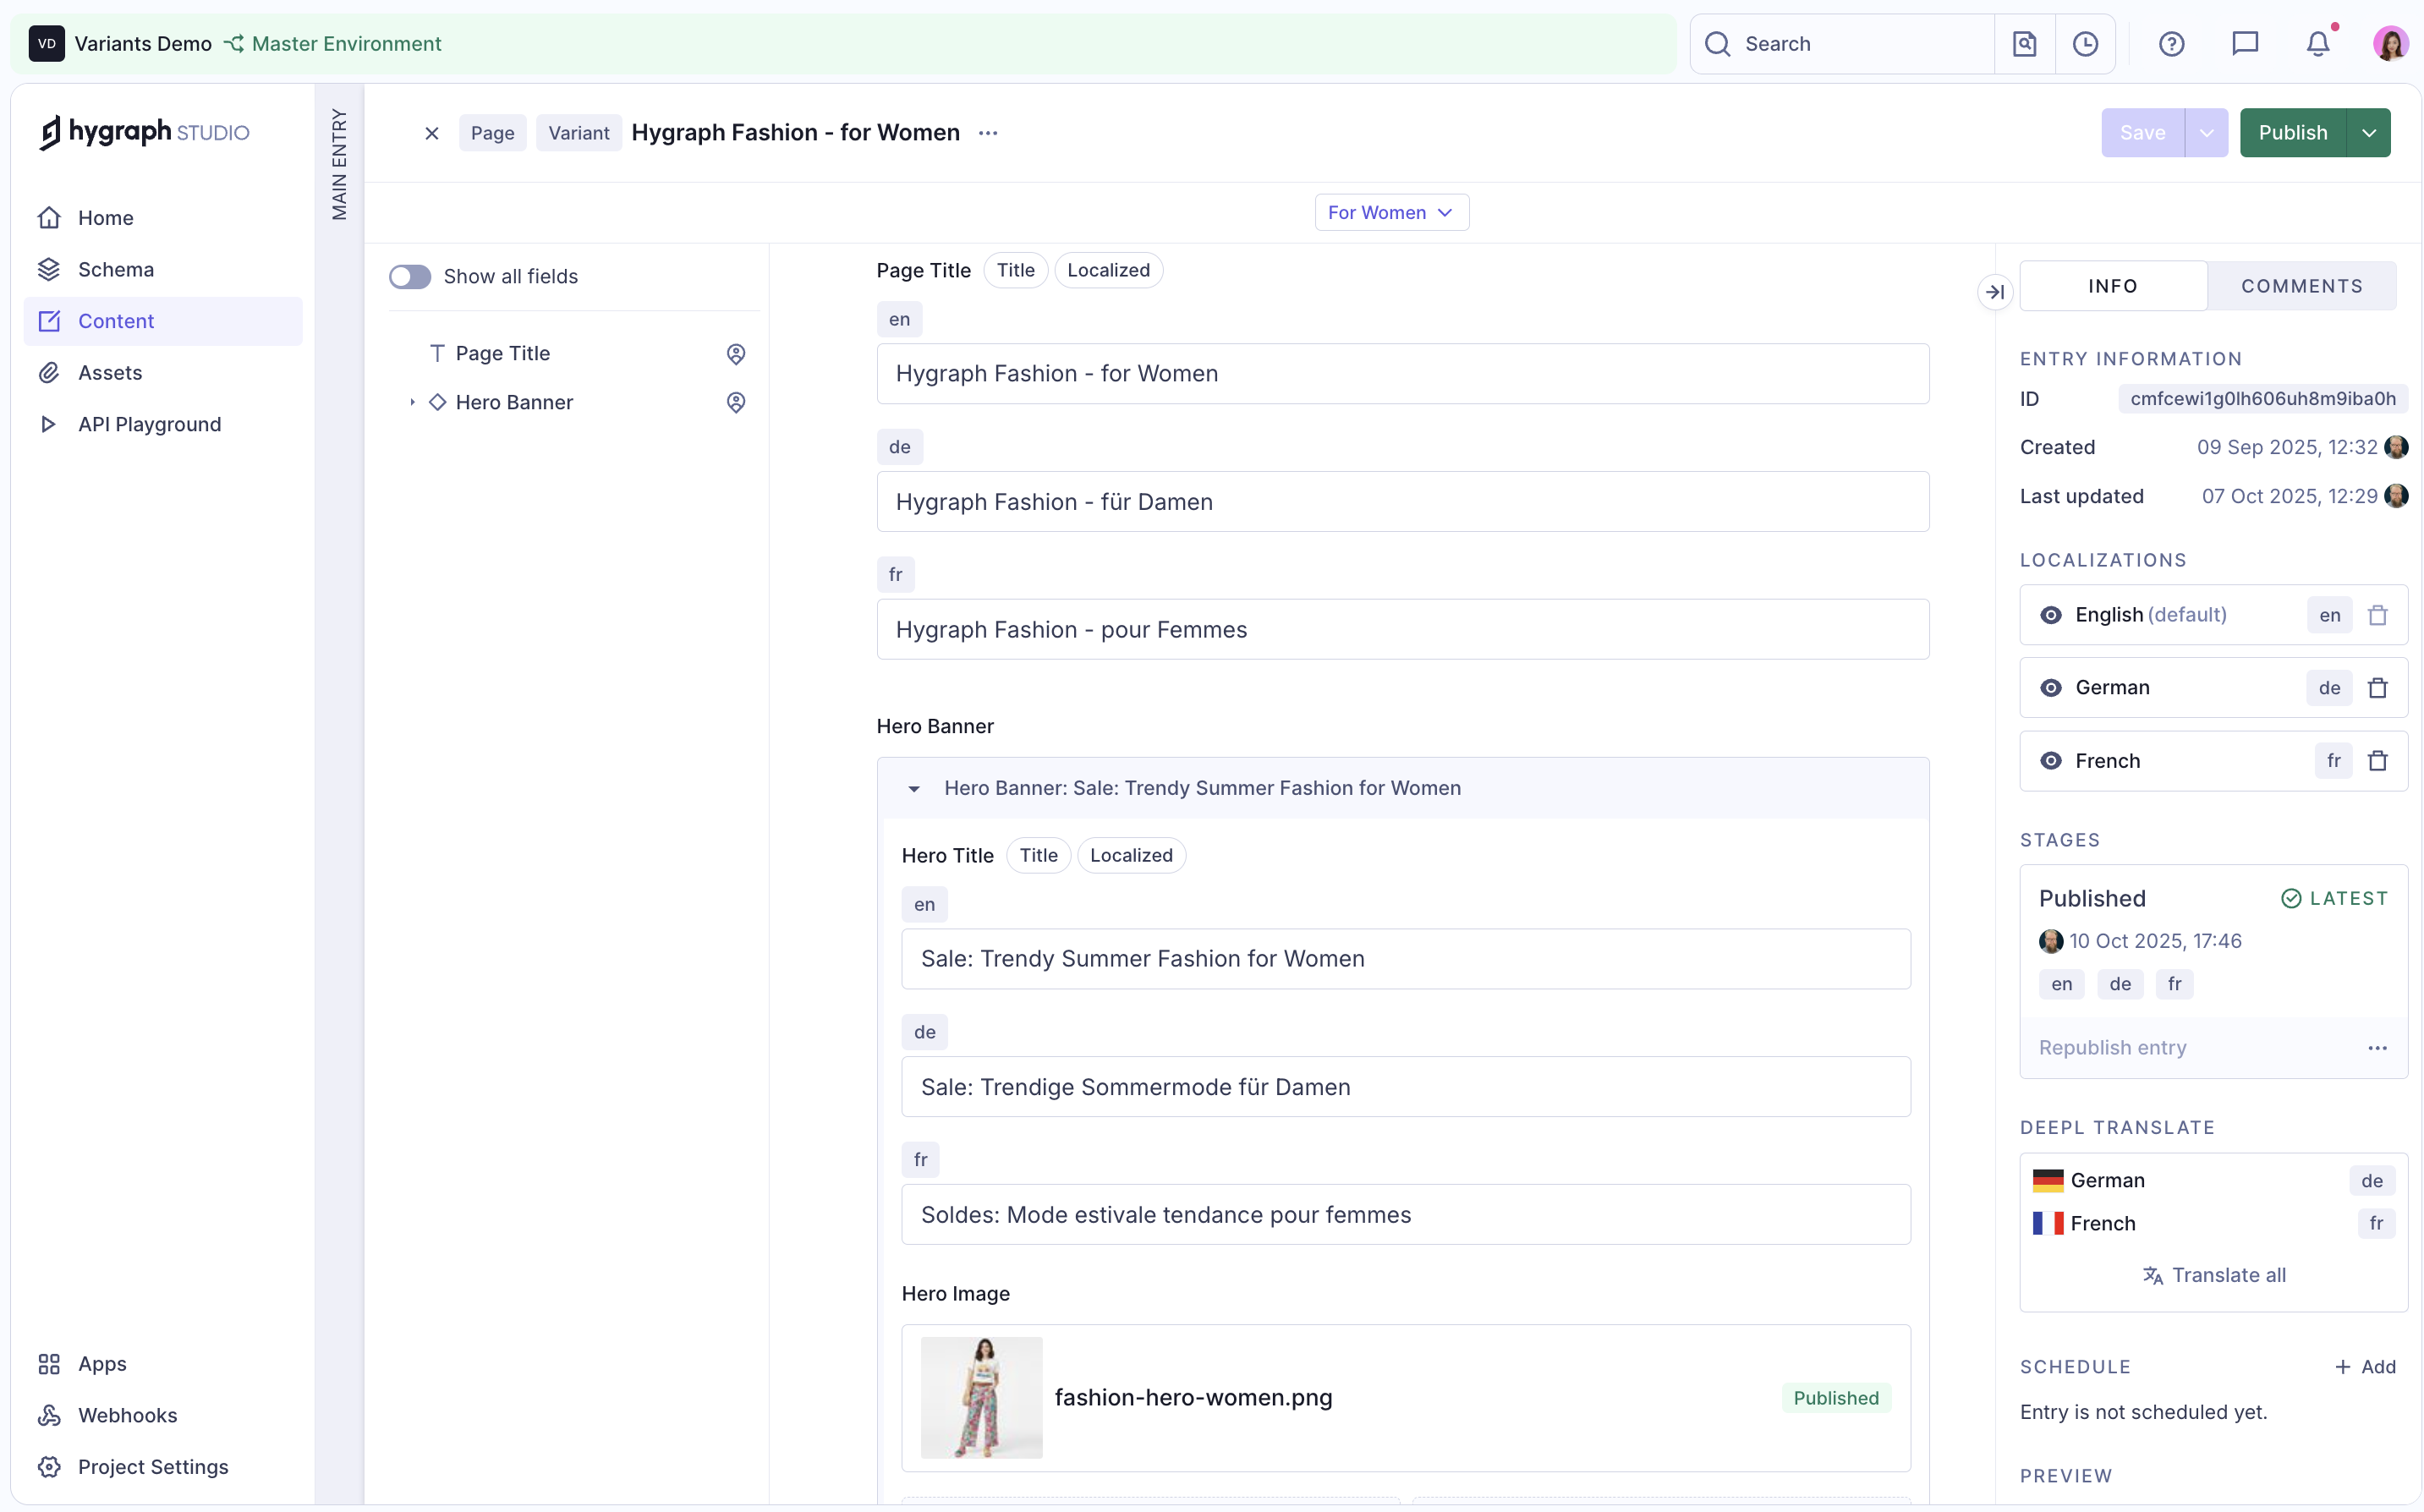Enable the Show all fields toggle
This screenshot has width=2424, height=1512.
coord(410,276)
